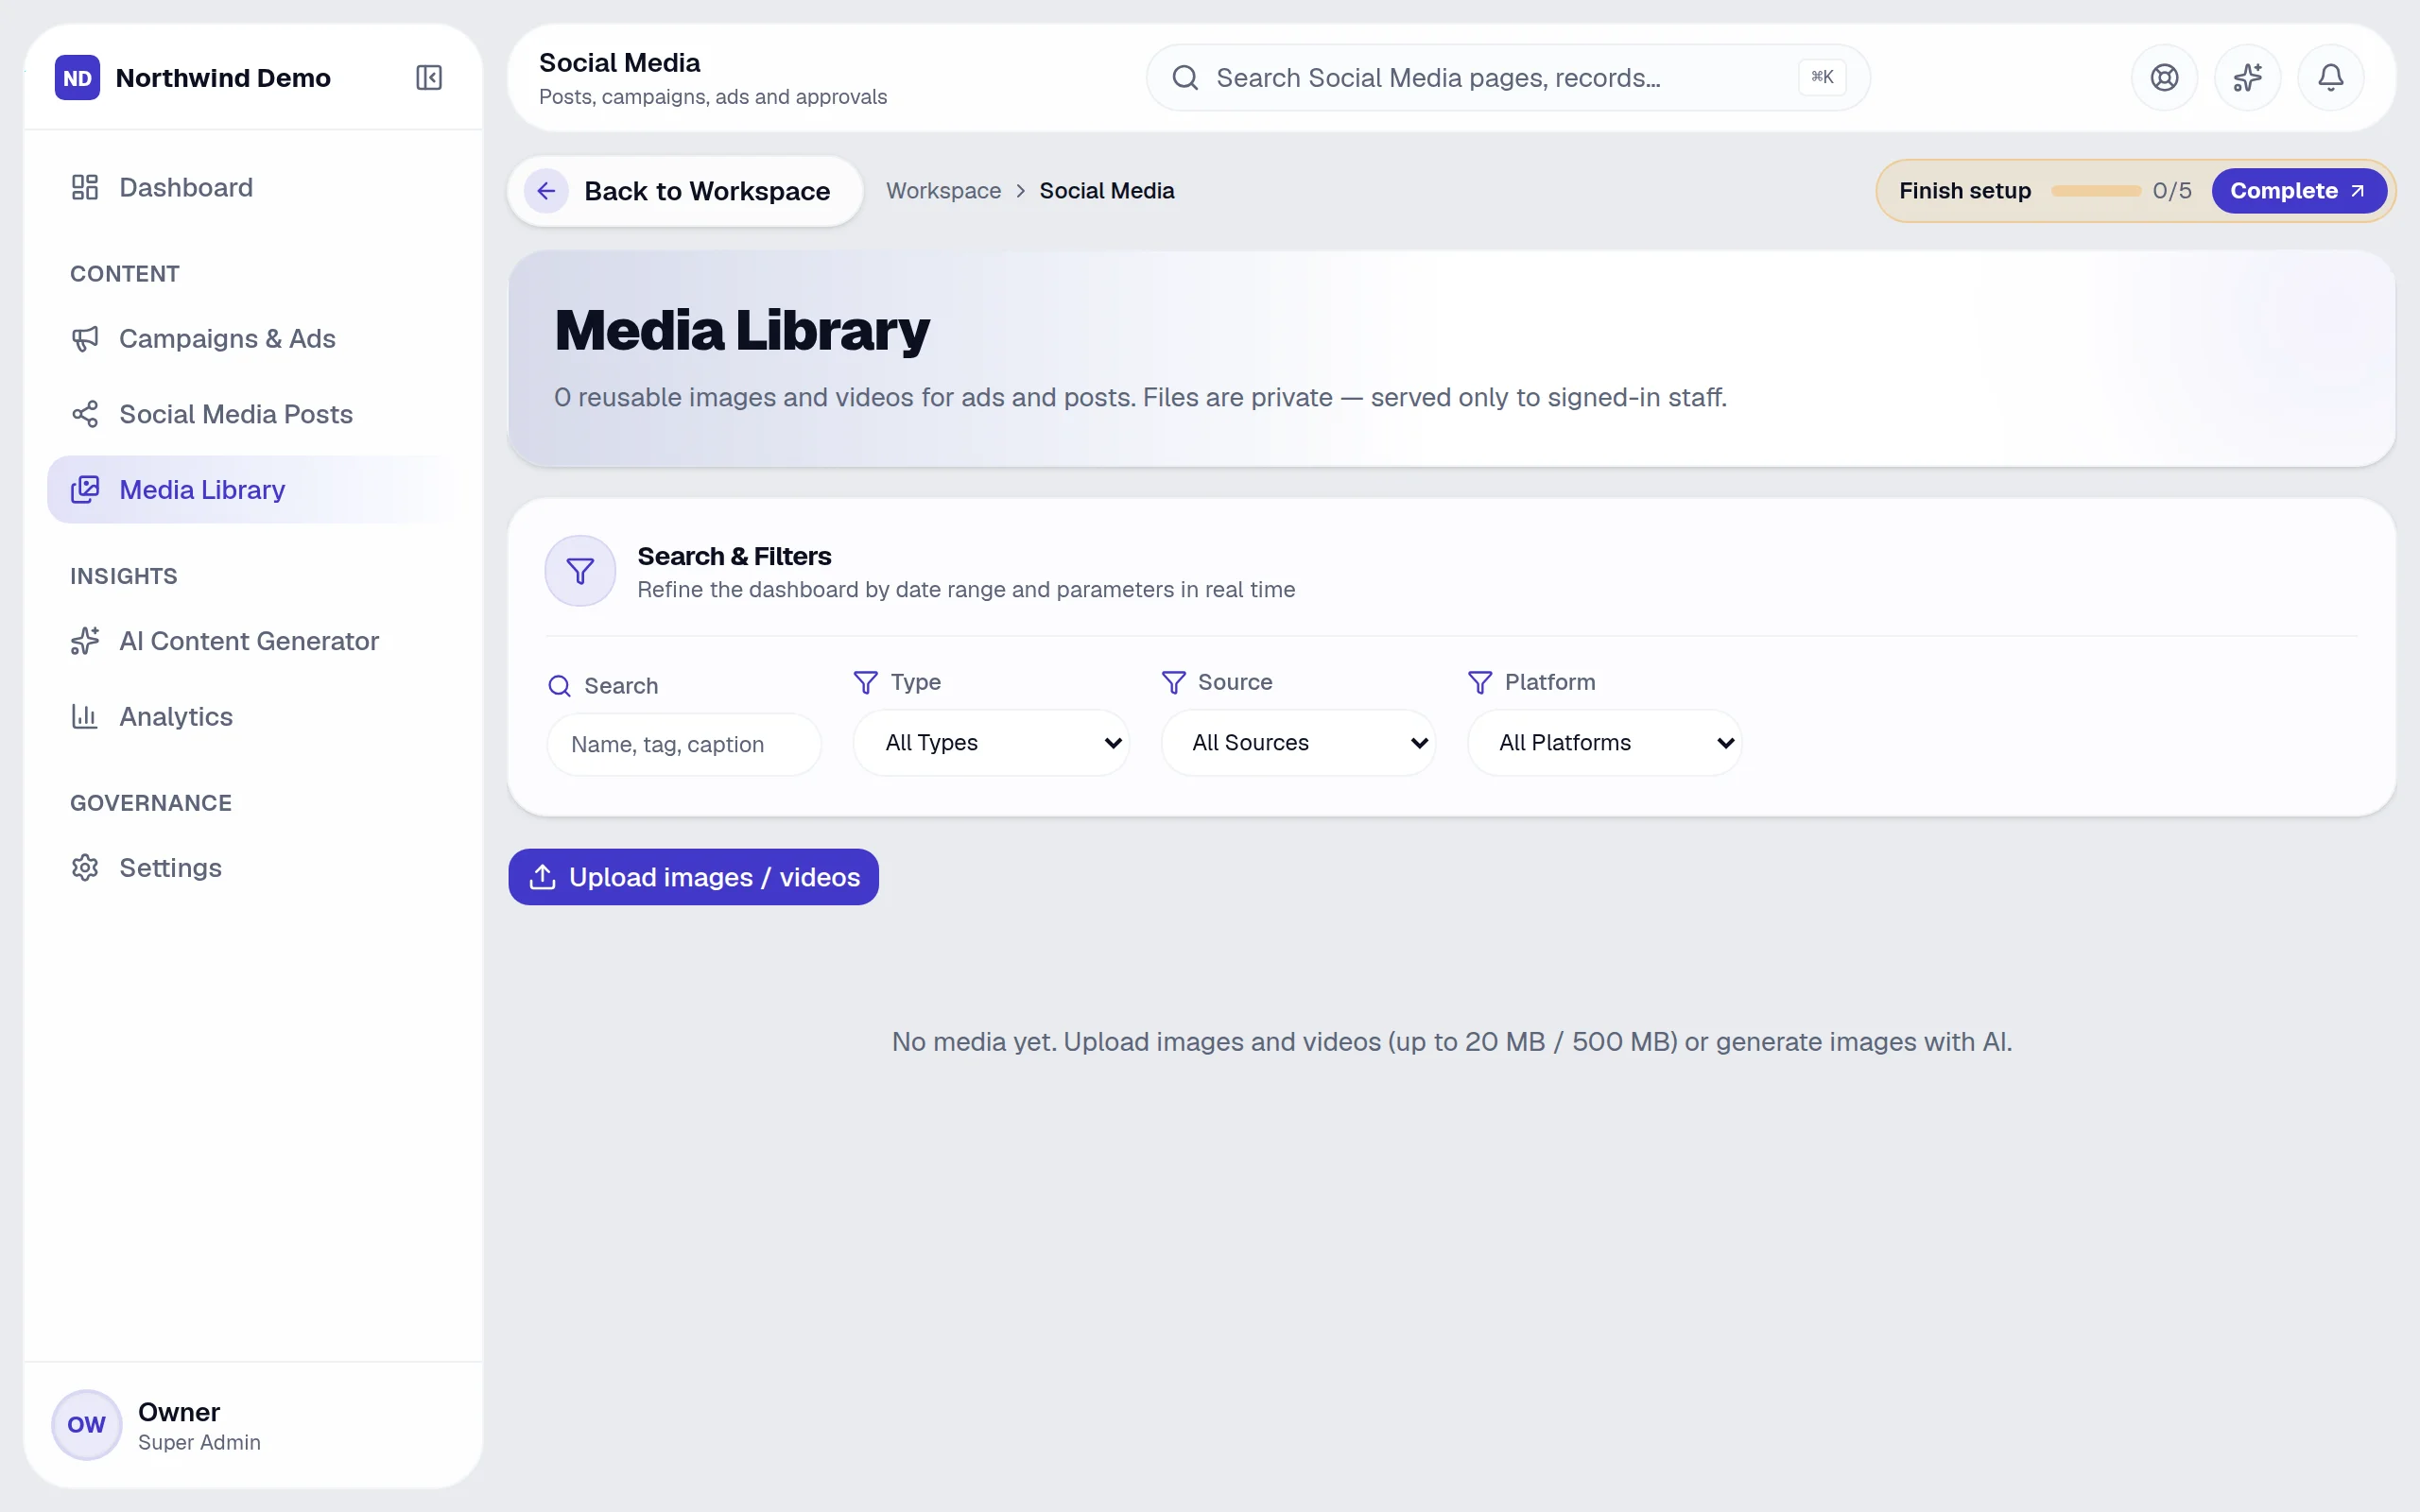Open the AI sparkles icon in header
This screenshot has width=2420, height=1512.
pos(2247,78)
